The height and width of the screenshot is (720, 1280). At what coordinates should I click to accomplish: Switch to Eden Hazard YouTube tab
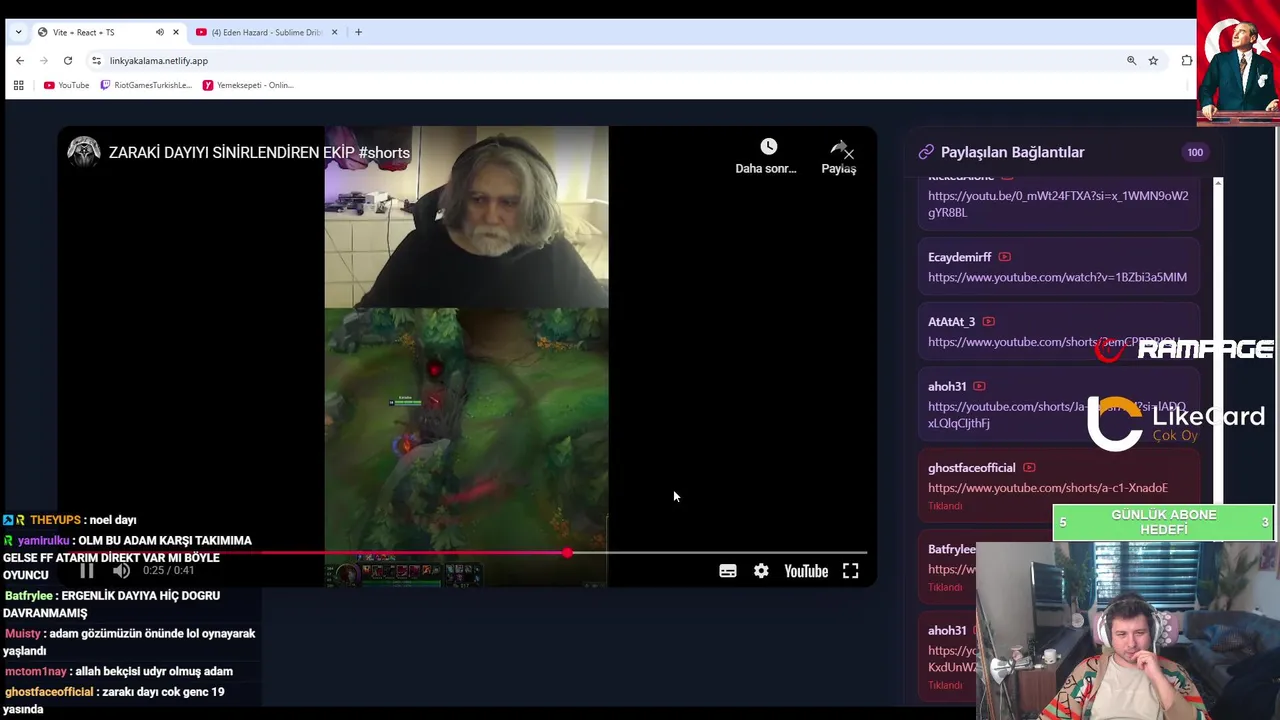pyautogui.click(x=267, y=32)
